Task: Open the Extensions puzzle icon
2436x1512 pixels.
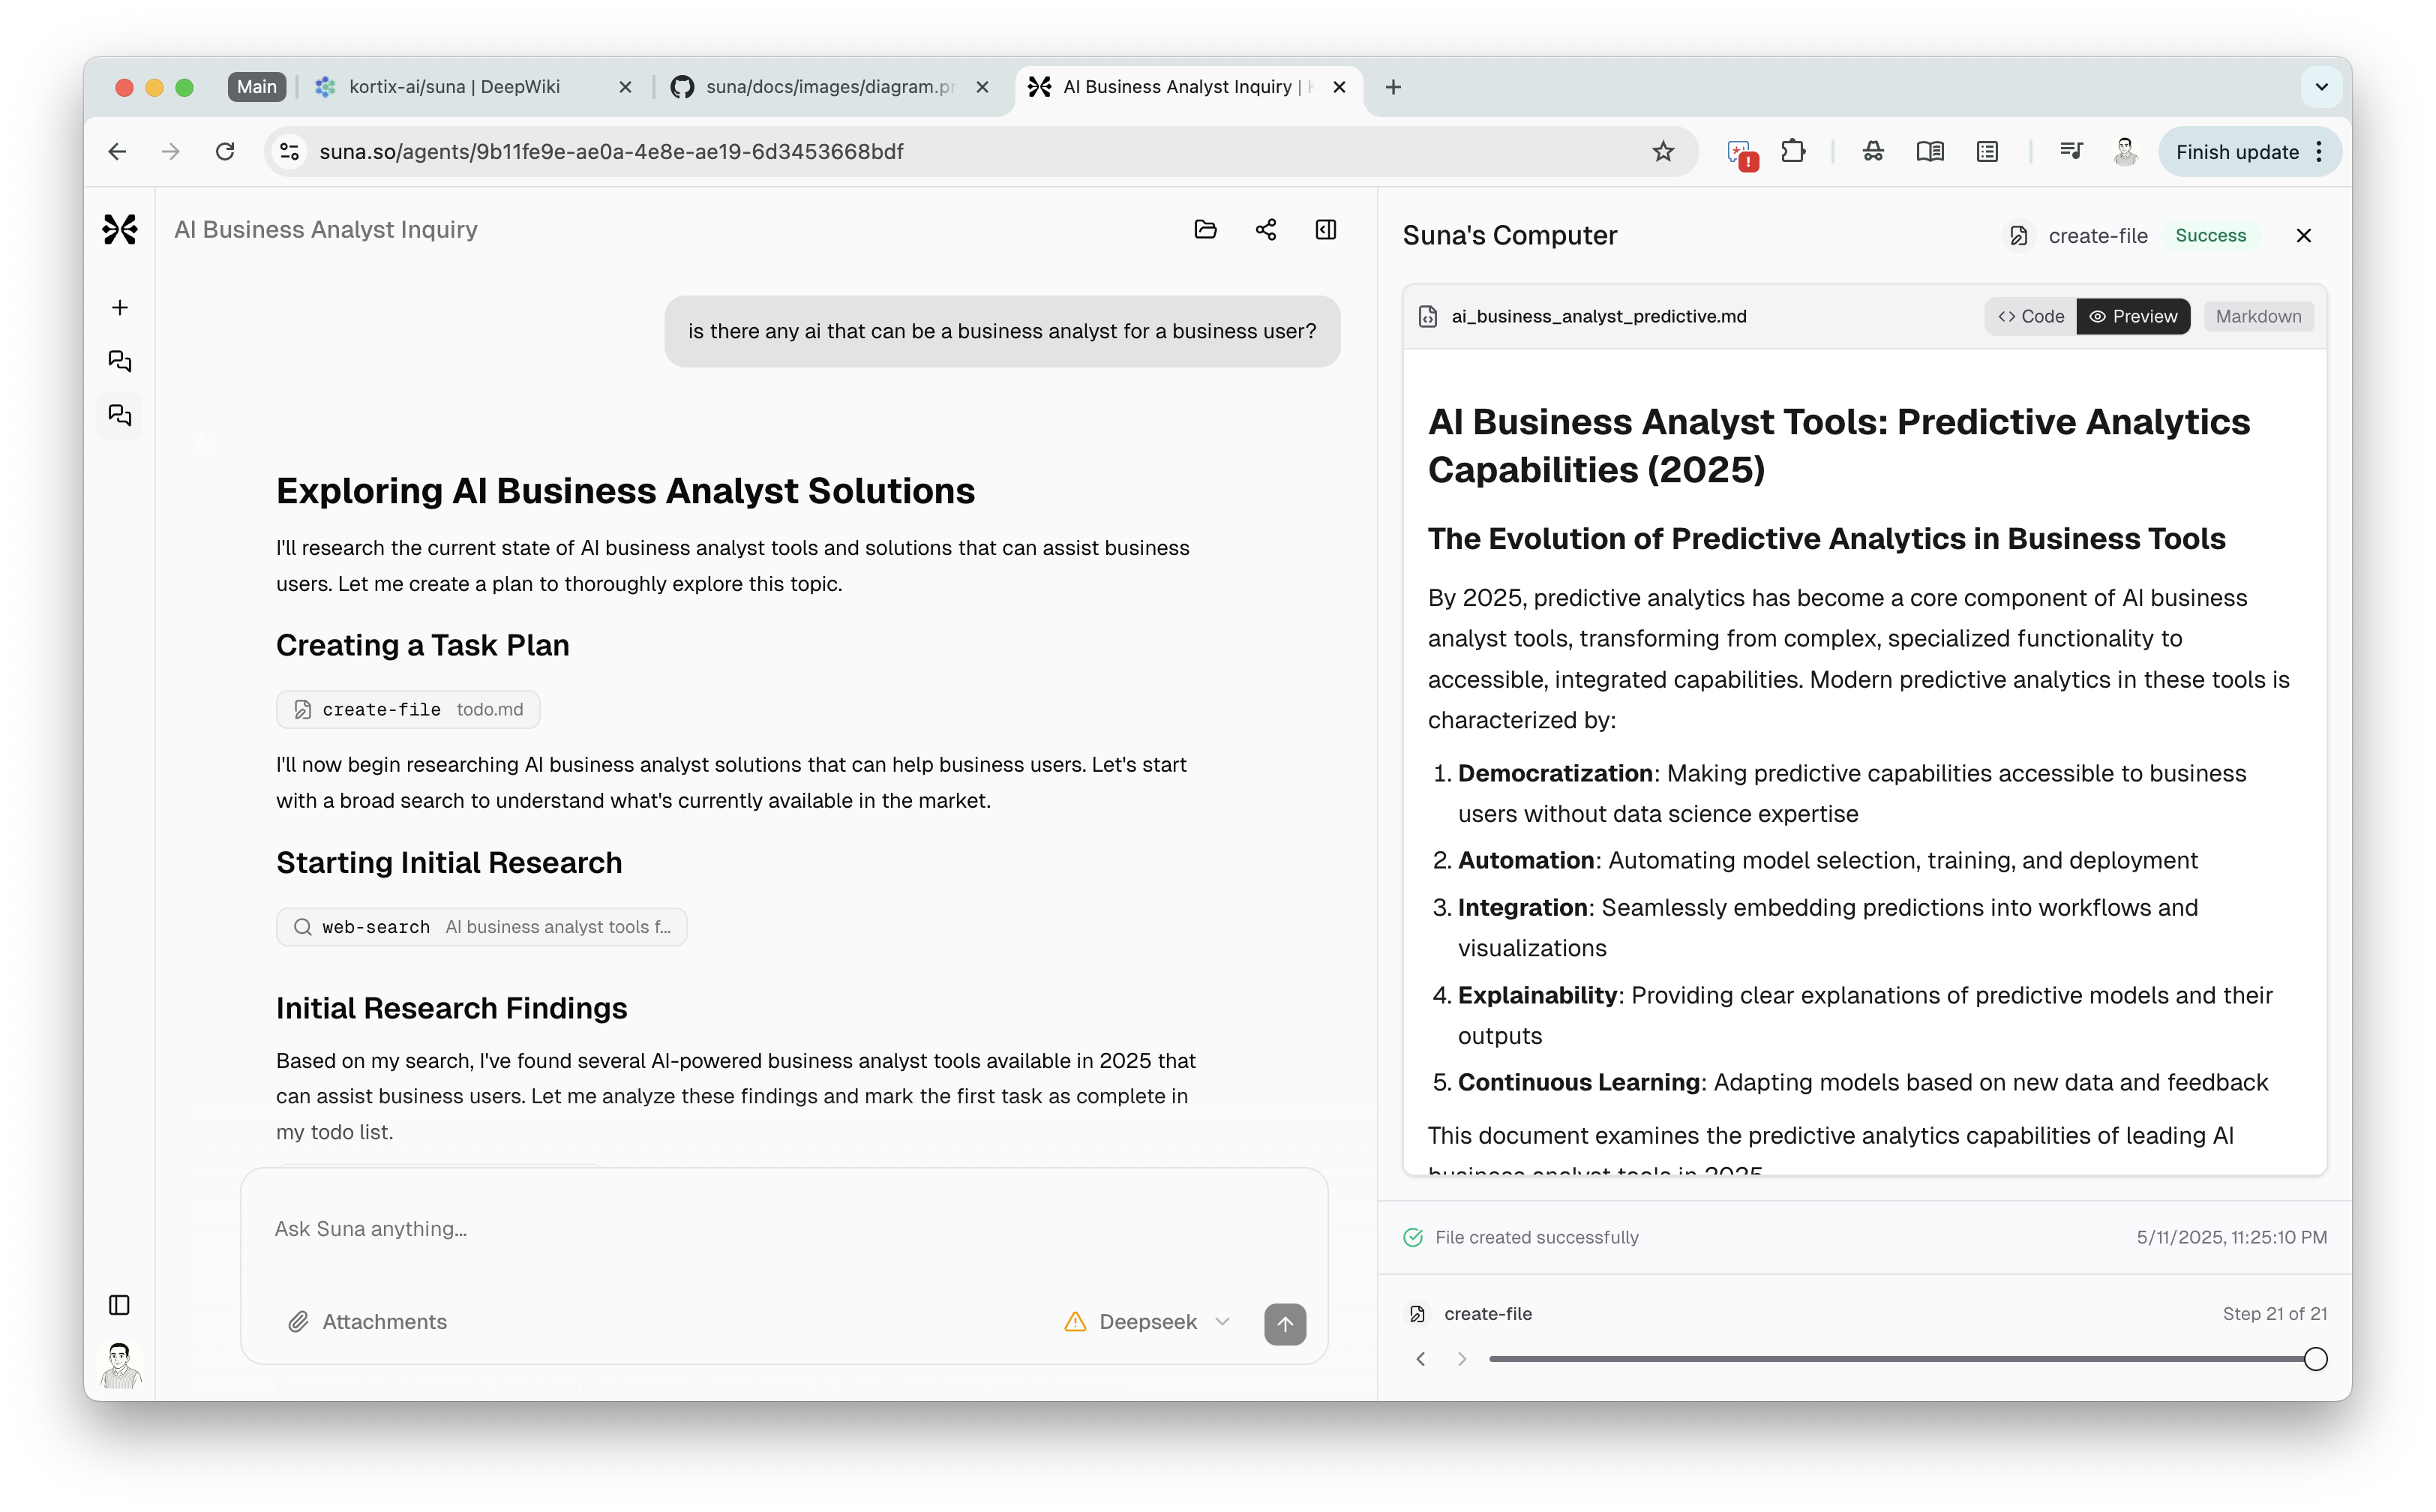Action: 1794,152
